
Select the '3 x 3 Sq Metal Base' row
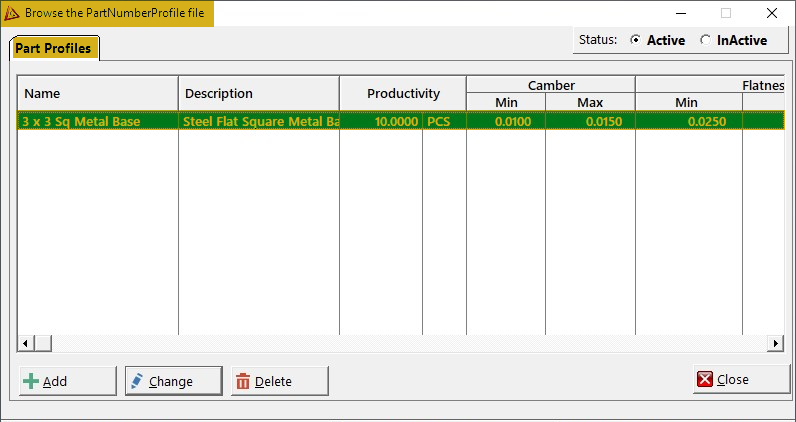(401, 121)
